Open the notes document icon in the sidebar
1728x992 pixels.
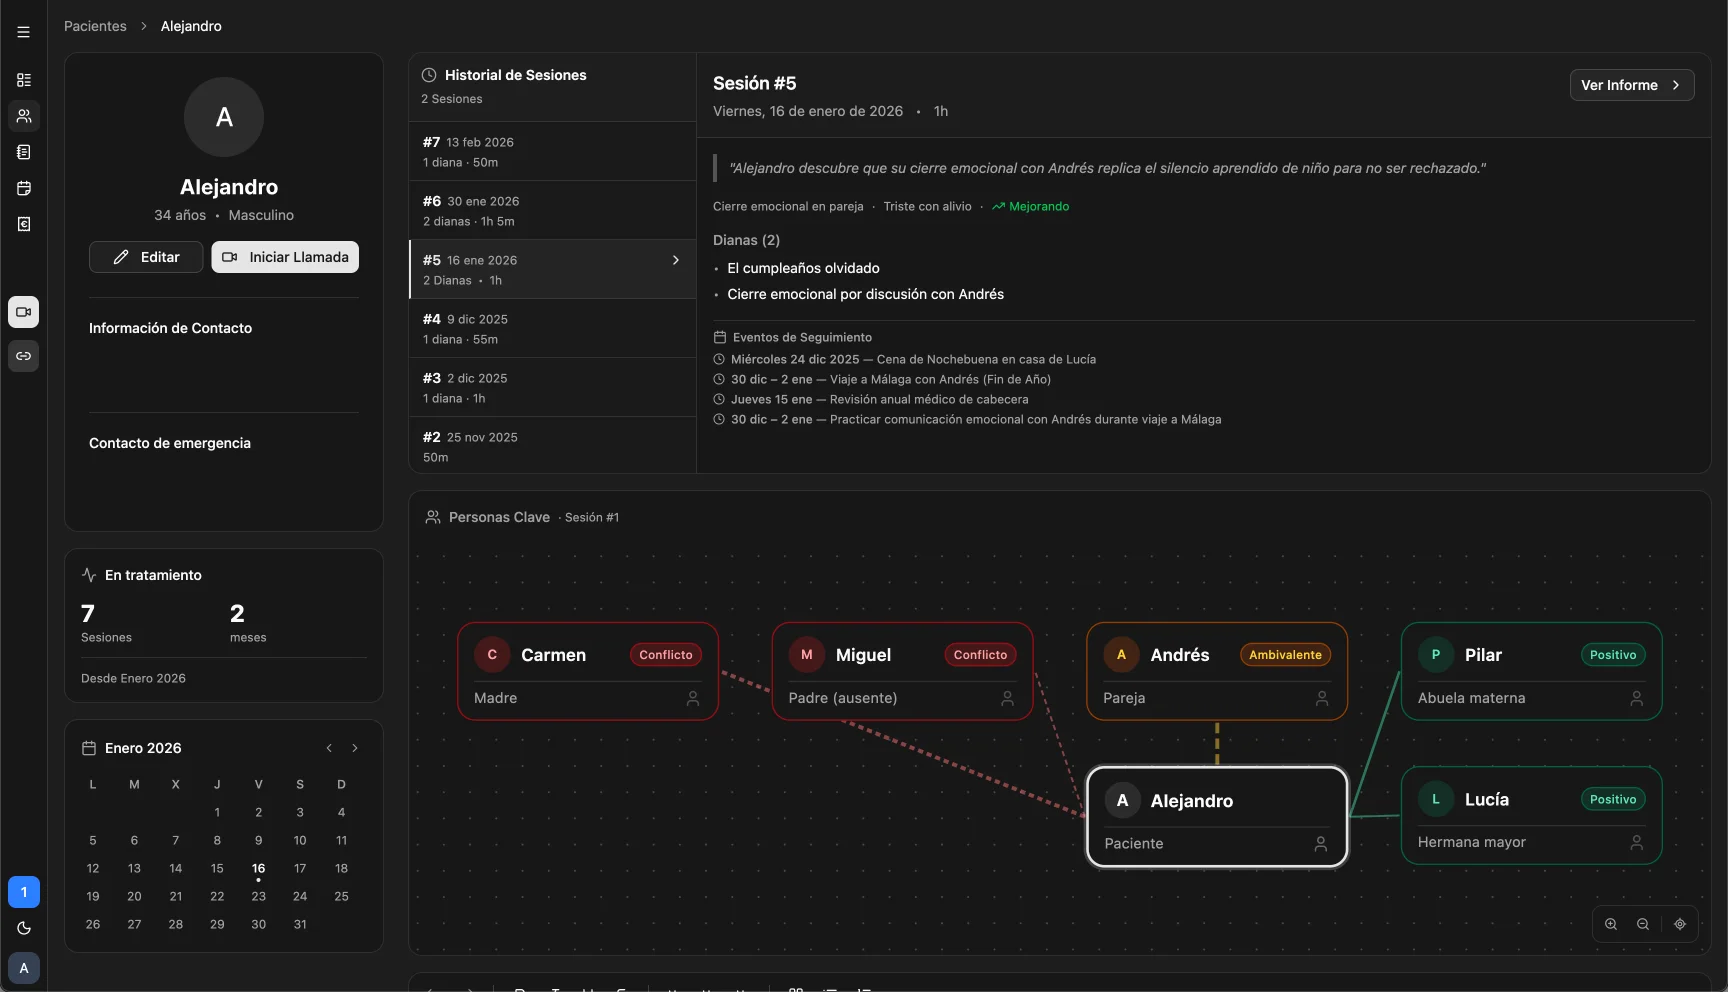[24, 152]
